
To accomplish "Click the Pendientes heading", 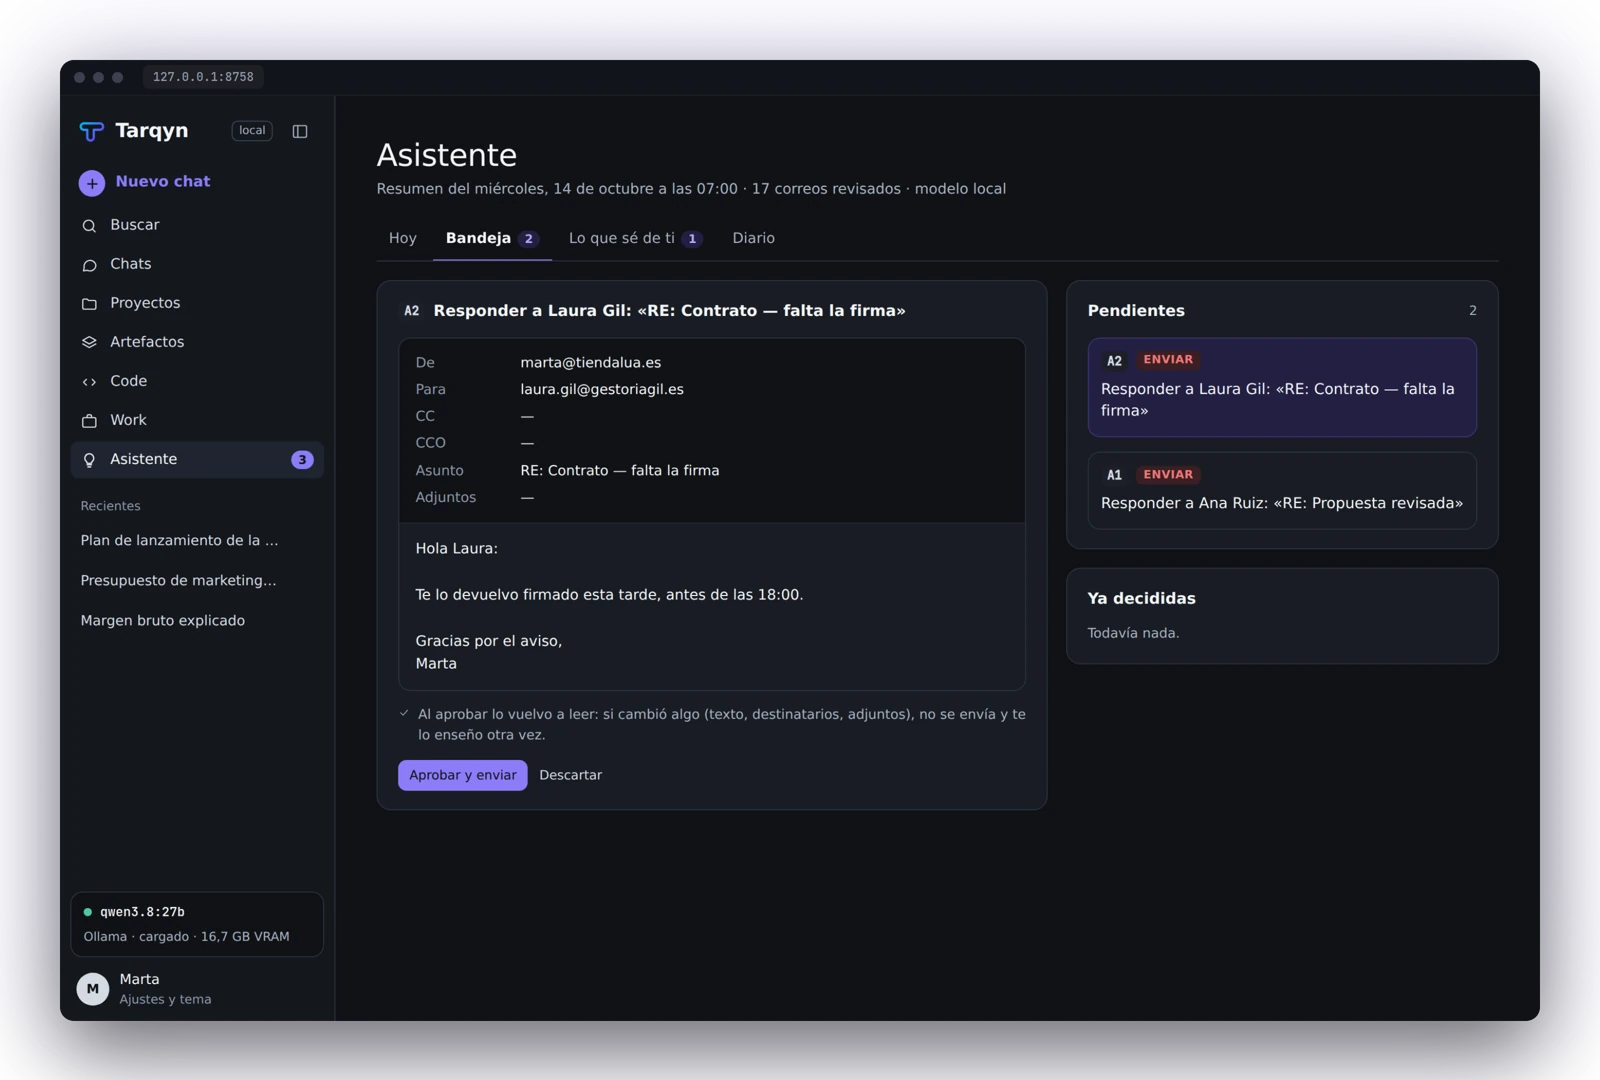I will tap(1136, 311).
